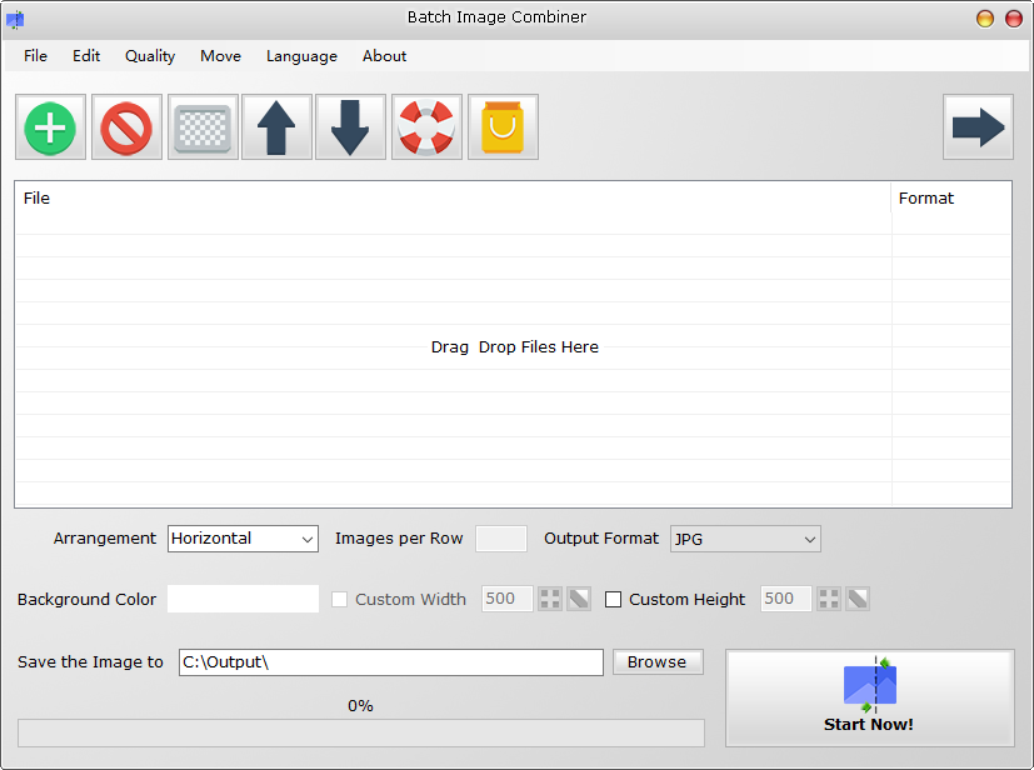Open help via the lifebuoy icon
1034x770 pixels.
tap(427, 128)
